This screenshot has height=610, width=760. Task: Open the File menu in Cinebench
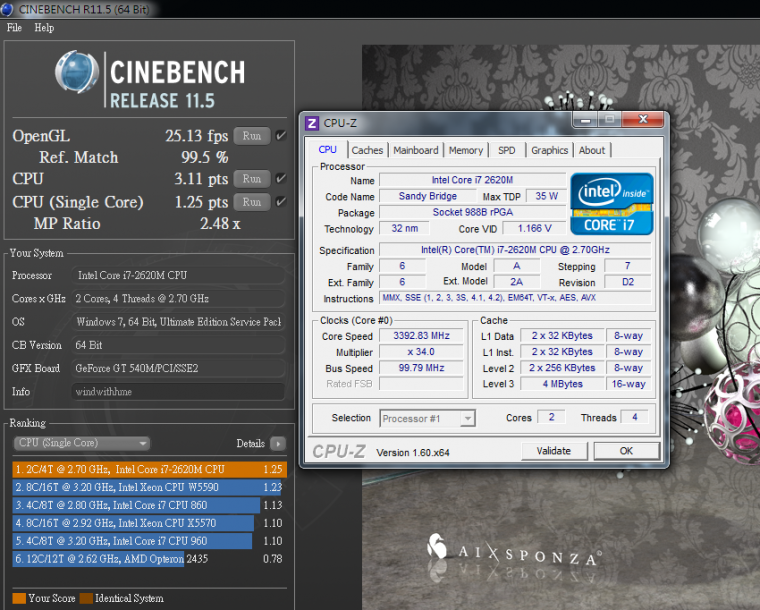tap(14, 28)
